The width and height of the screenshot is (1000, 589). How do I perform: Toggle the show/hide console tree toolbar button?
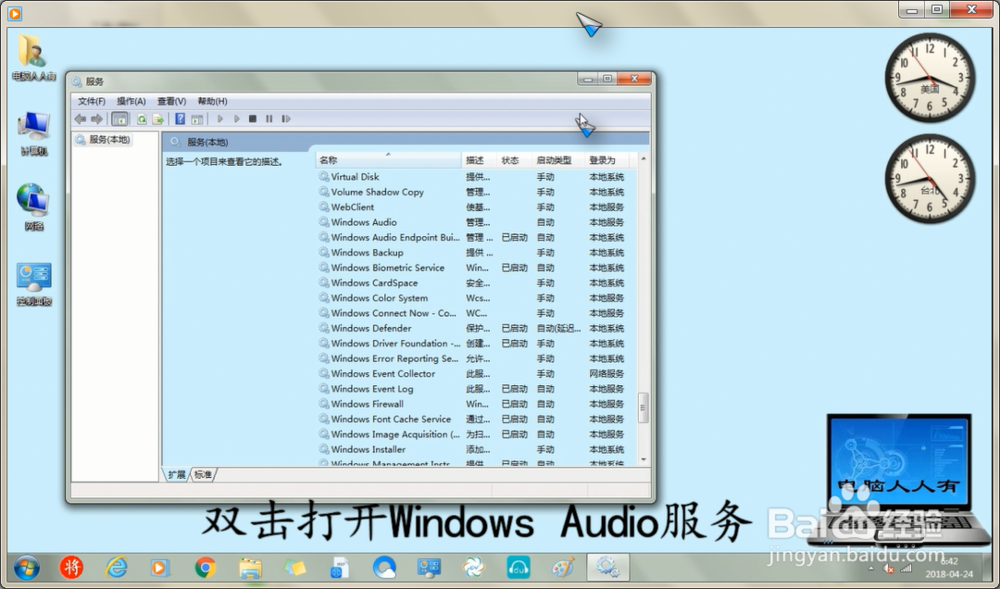[119, 119]
